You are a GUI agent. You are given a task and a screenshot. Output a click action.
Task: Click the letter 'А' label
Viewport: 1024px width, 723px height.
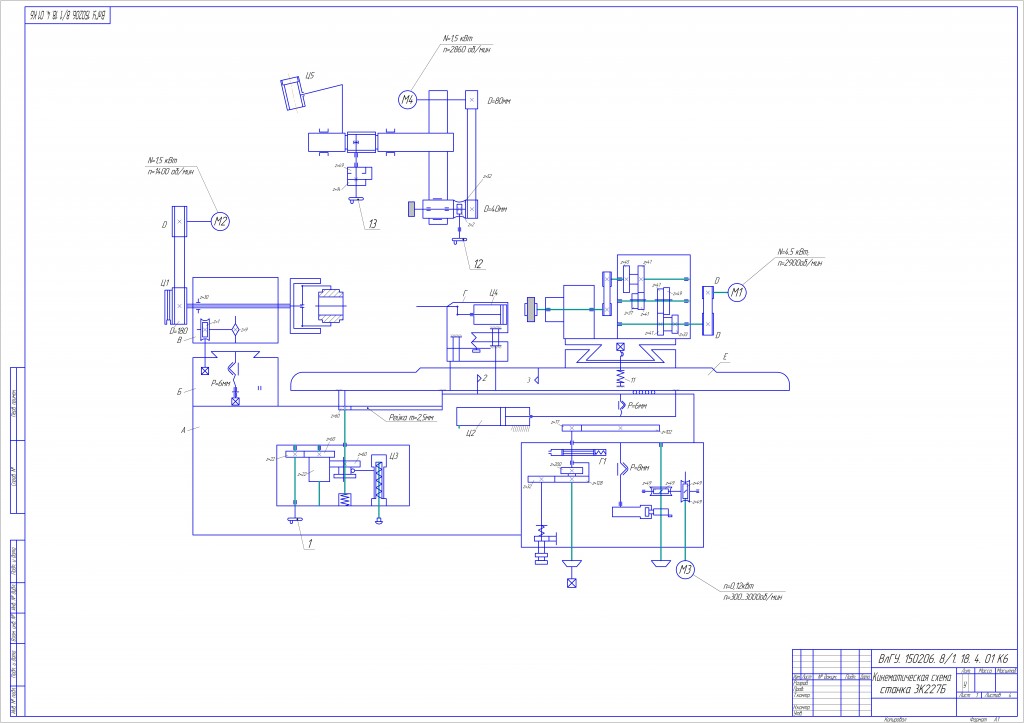point(183,430)
